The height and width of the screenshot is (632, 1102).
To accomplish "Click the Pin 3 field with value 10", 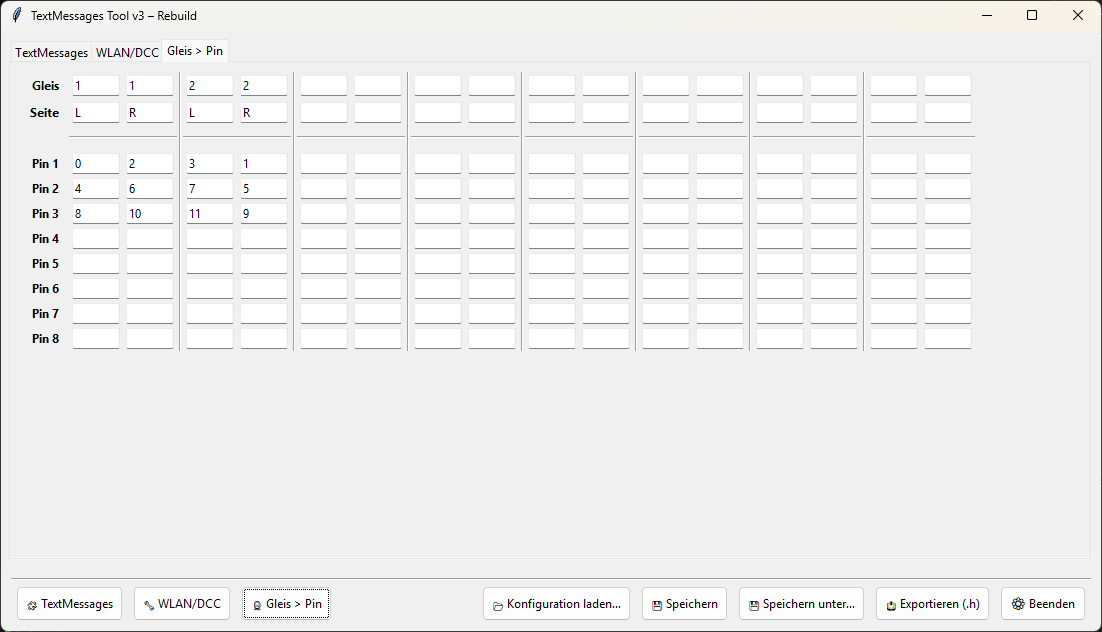I will tap(149, 213).
